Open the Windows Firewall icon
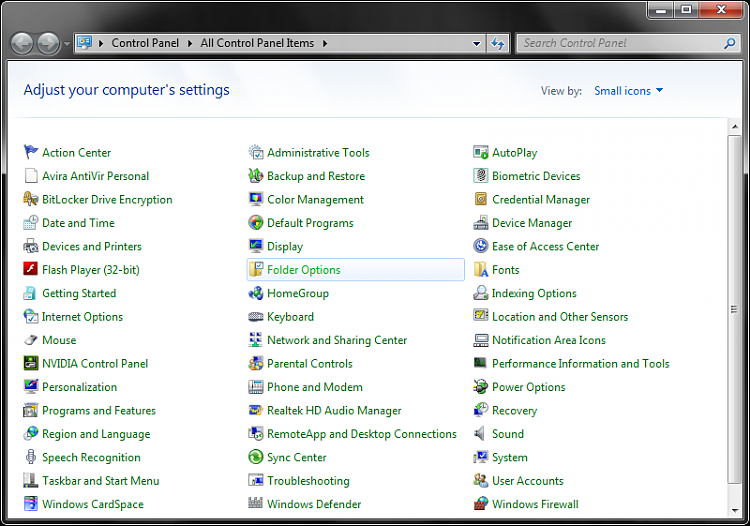 tap(481, 504)
